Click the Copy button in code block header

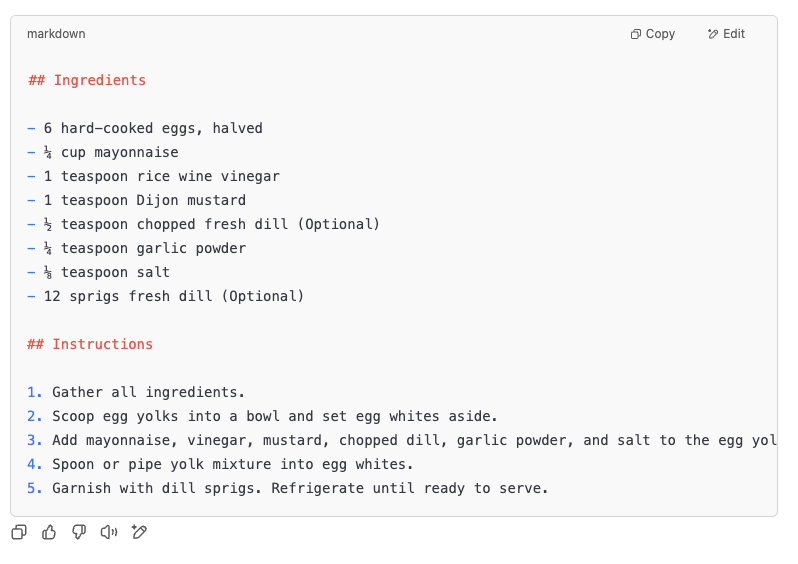pos(652,34)
